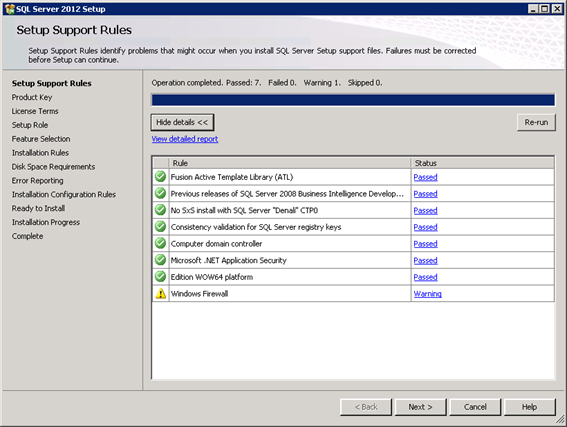The height and width of the screenshot is (427, 567).
Task: Click green check icon for Edition WOW64 platform
Action: tap(160, 277)
